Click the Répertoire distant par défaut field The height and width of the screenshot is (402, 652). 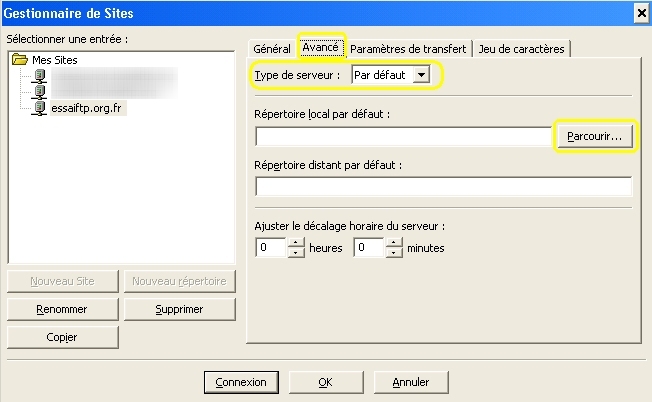pos(444,186)
